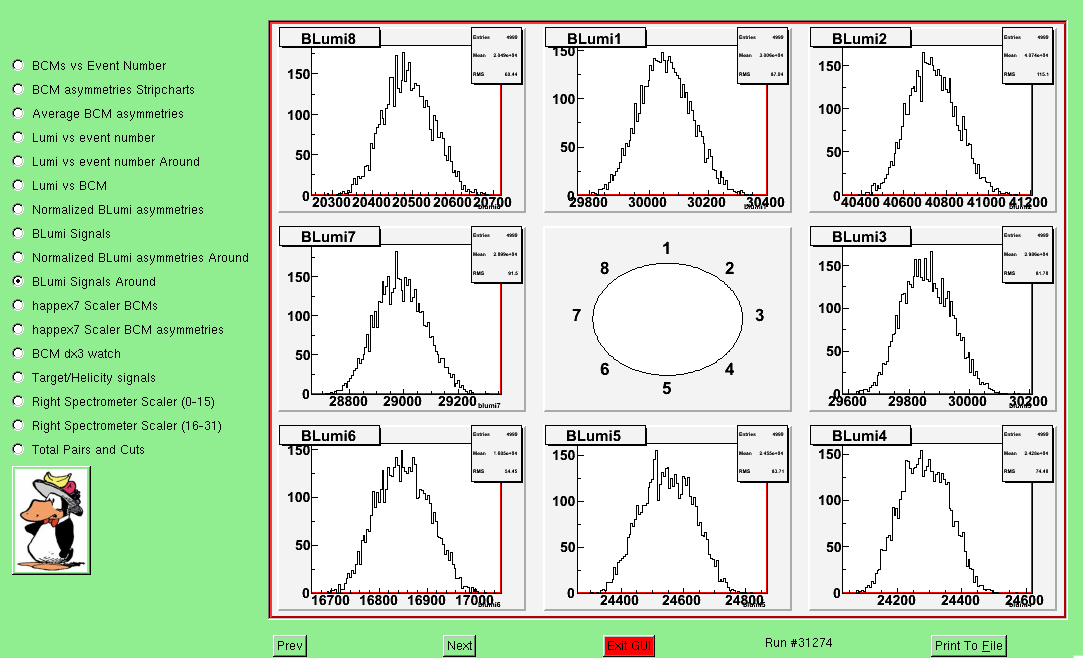Select BCMs vs Event Number radio button
Screen dimensions: 1083x658
pyautogui.click(x=19, y=66)
